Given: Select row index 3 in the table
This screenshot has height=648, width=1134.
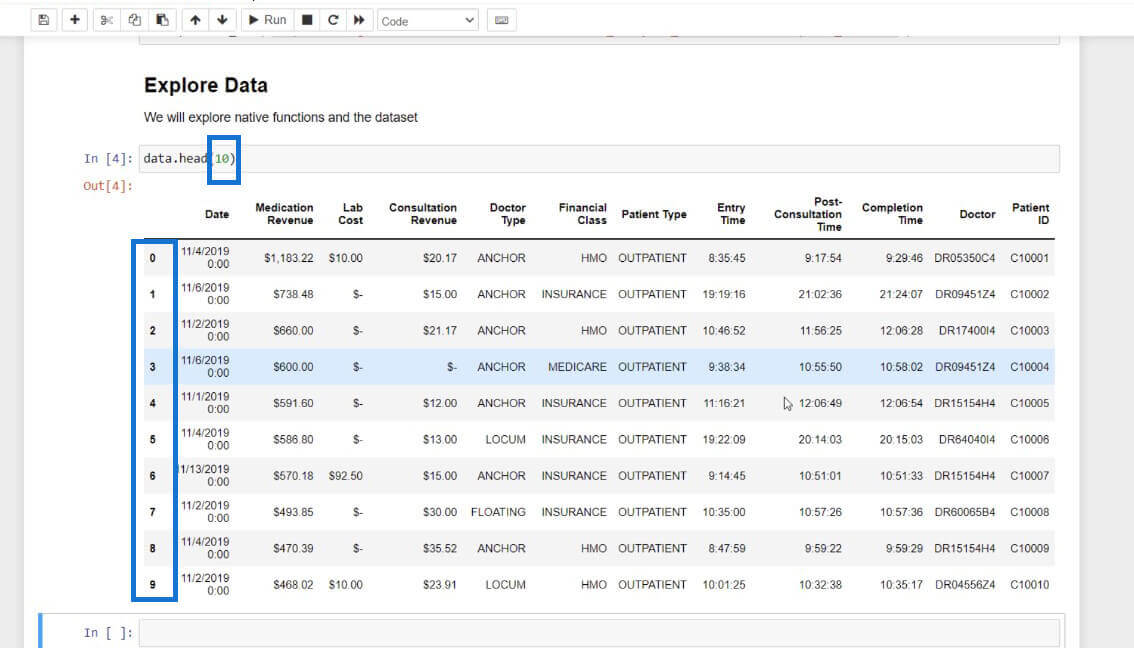Looking at the screenshot, I should click(x=153, y=367).
